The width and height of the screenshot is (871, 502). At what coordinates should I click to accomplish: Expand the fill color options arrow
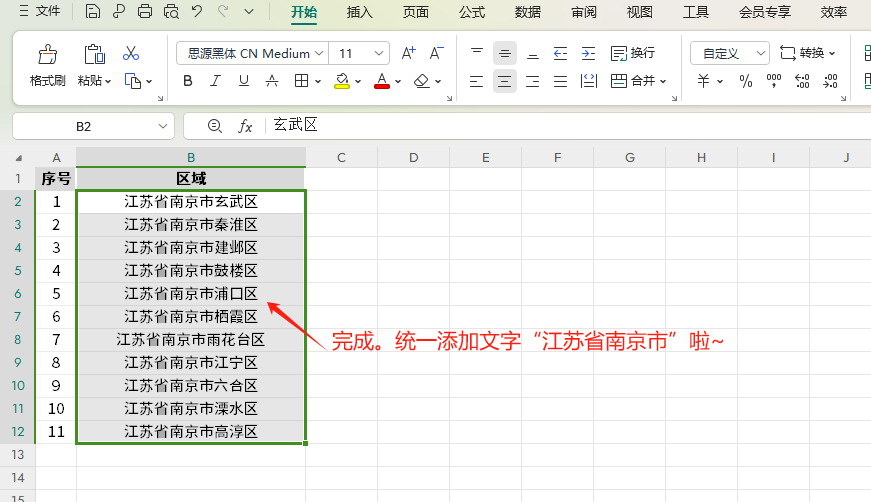[x=358, y=82]
